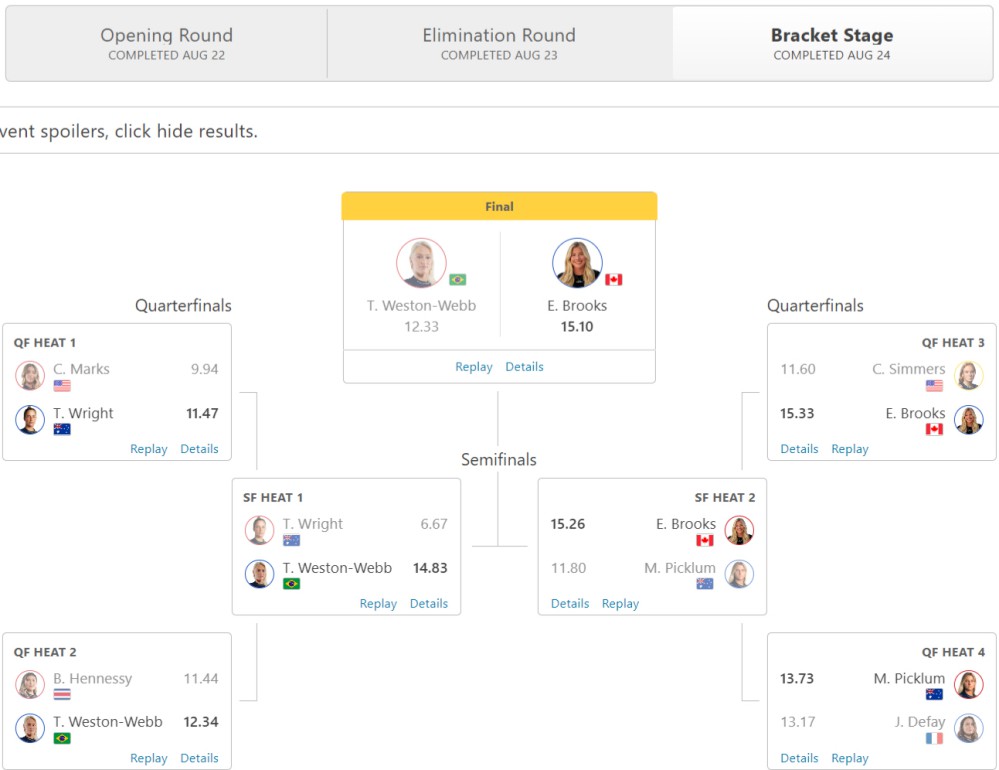Click Brazil flag icon in Final card
Image resolution: width=999 pixels, height=770 pixels.
pos(458,280)
